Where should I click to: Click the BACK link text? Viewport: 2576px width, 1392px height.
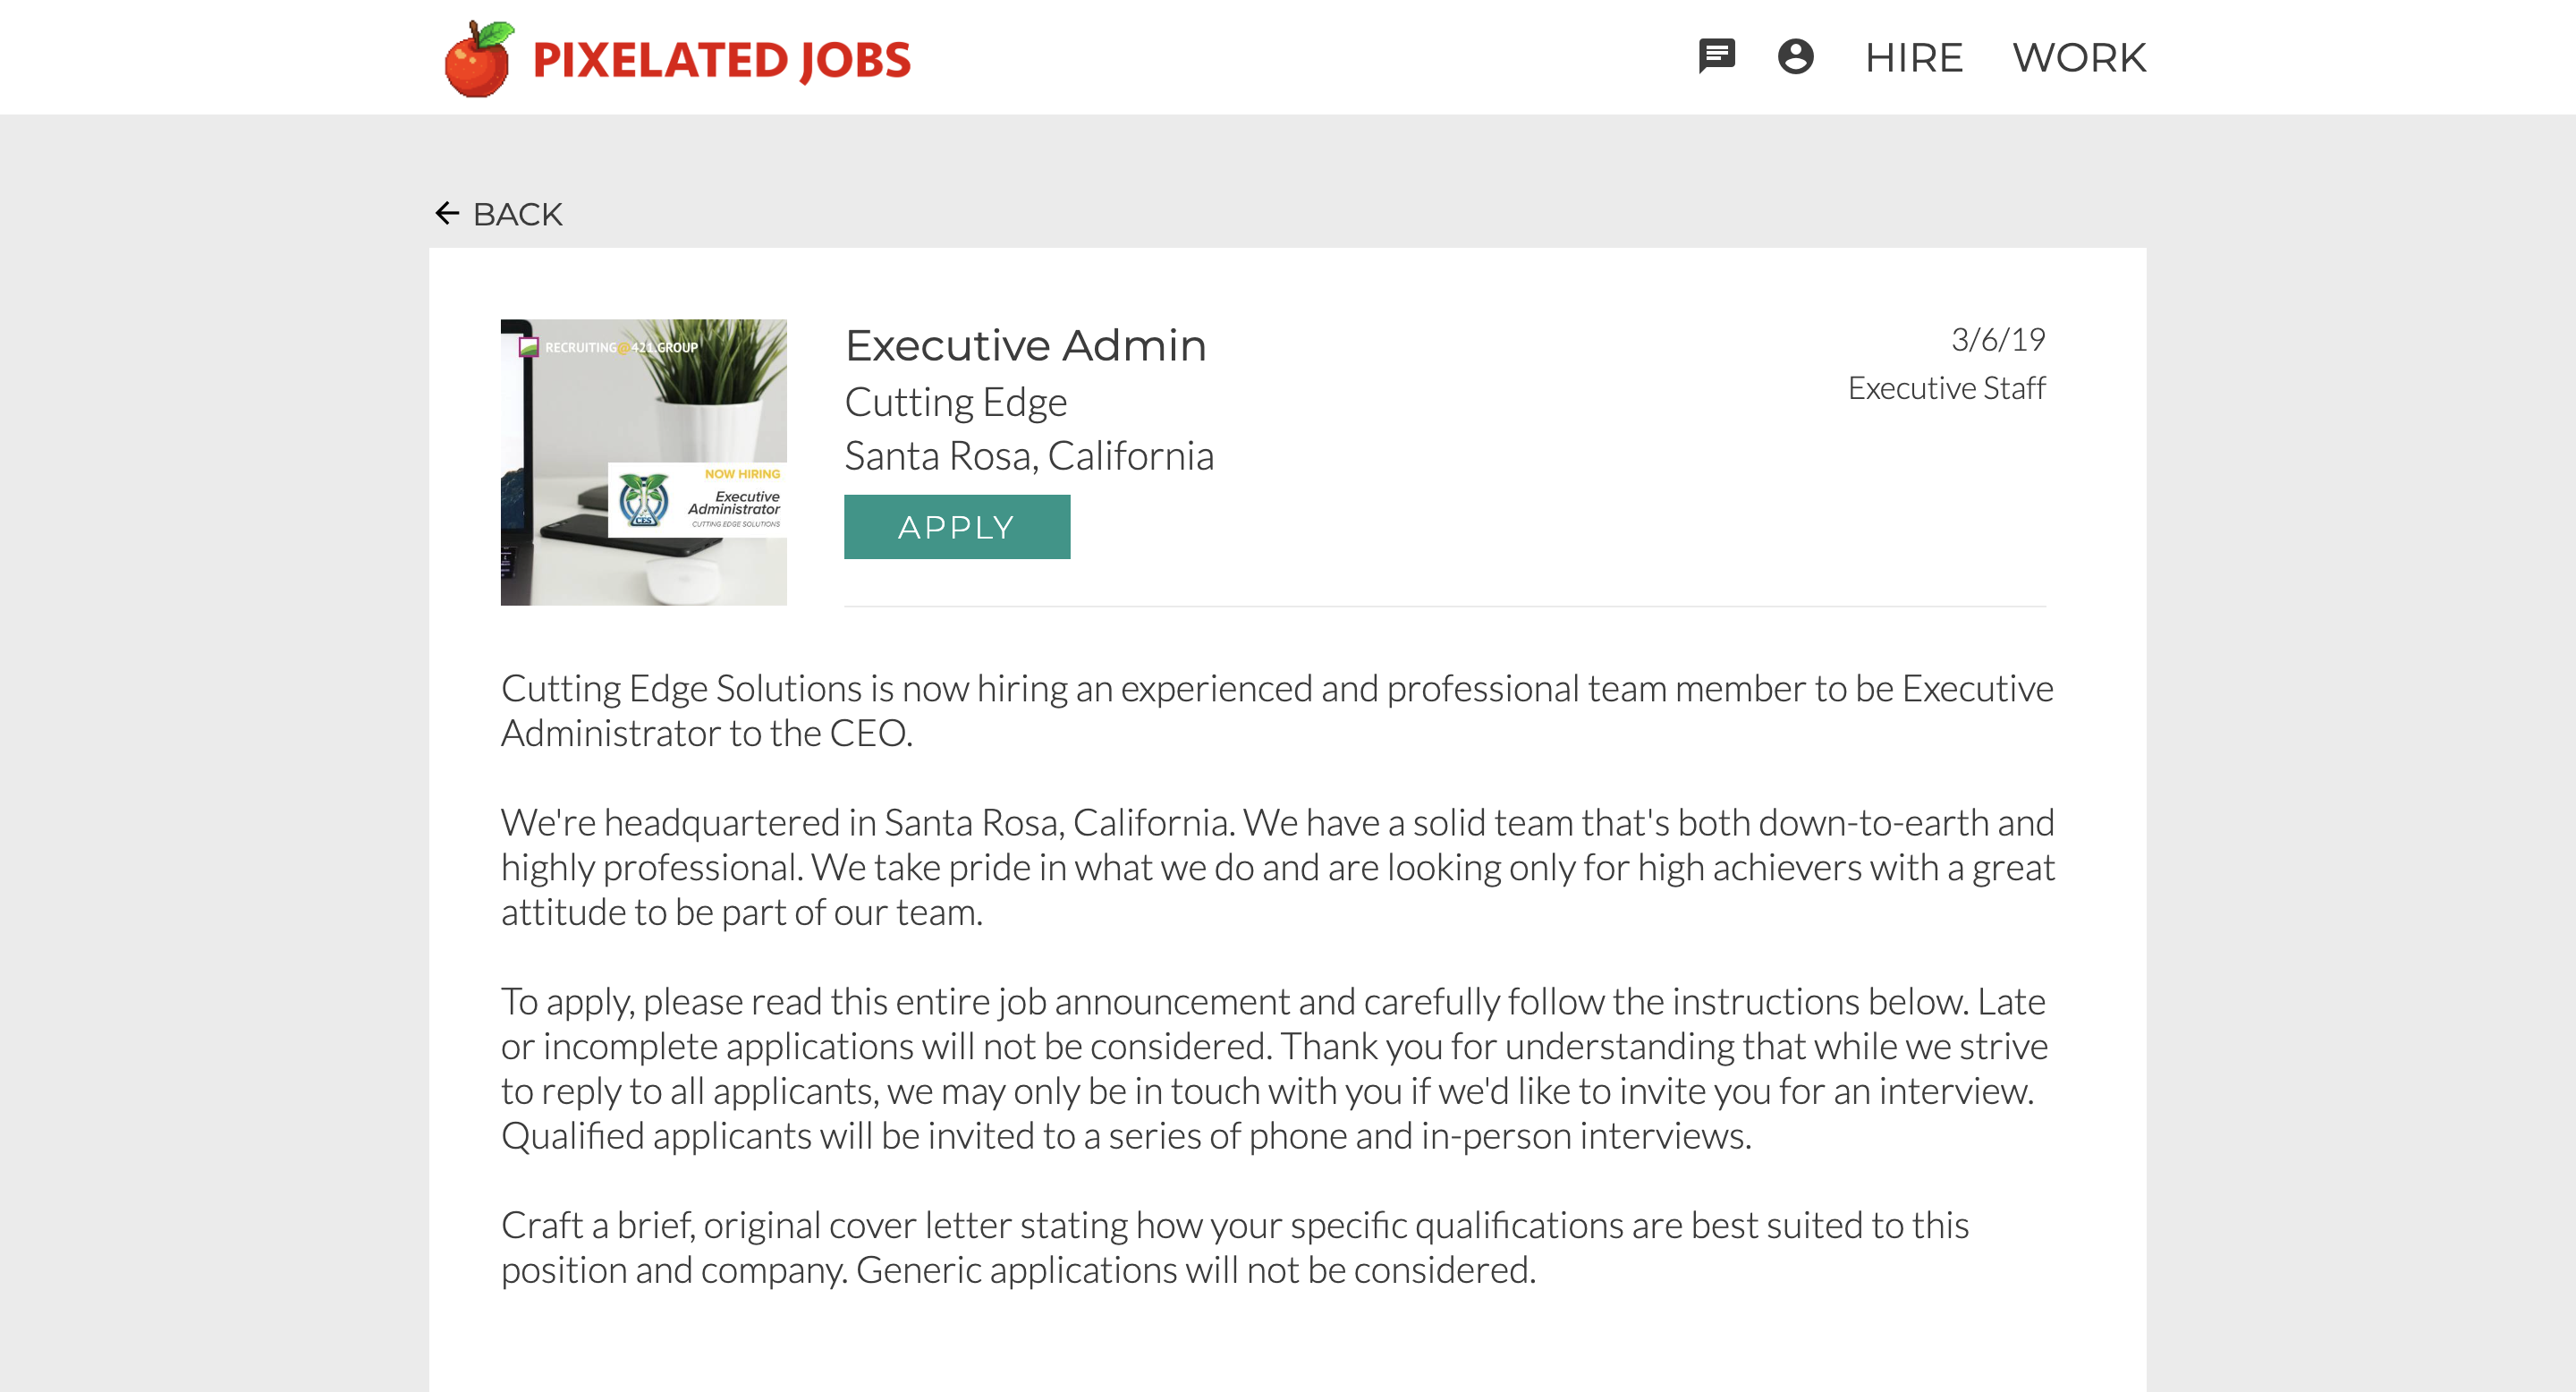coord(517,214)
